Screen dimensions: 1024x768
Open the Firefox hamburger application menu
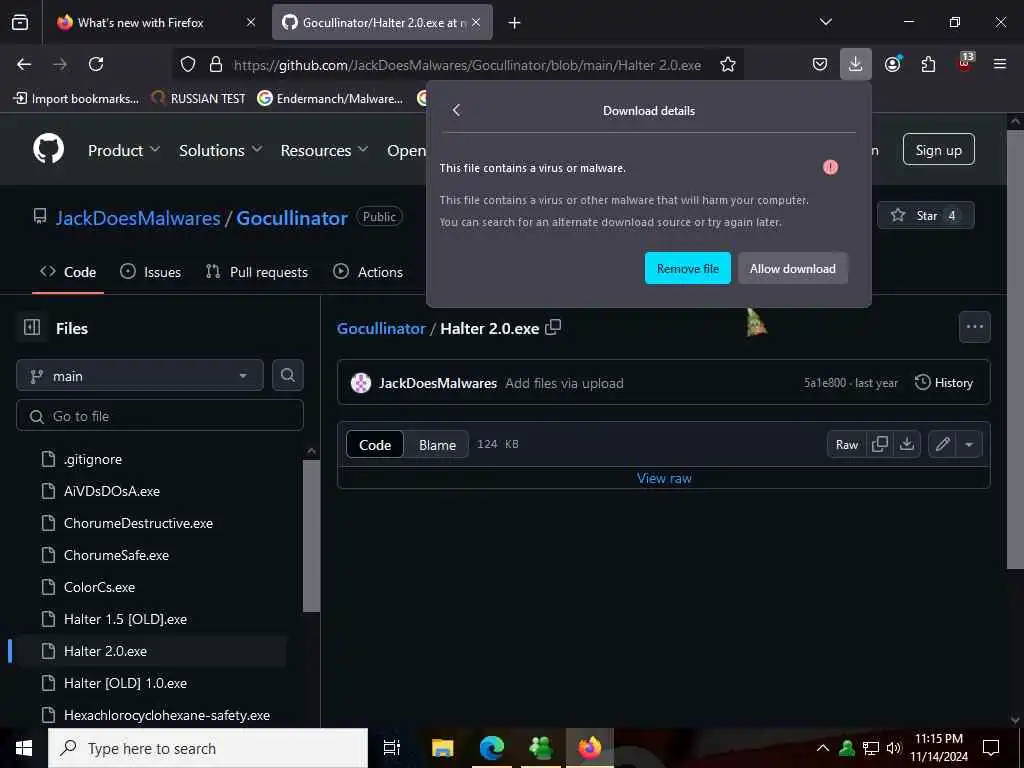tap(1000, 64)
